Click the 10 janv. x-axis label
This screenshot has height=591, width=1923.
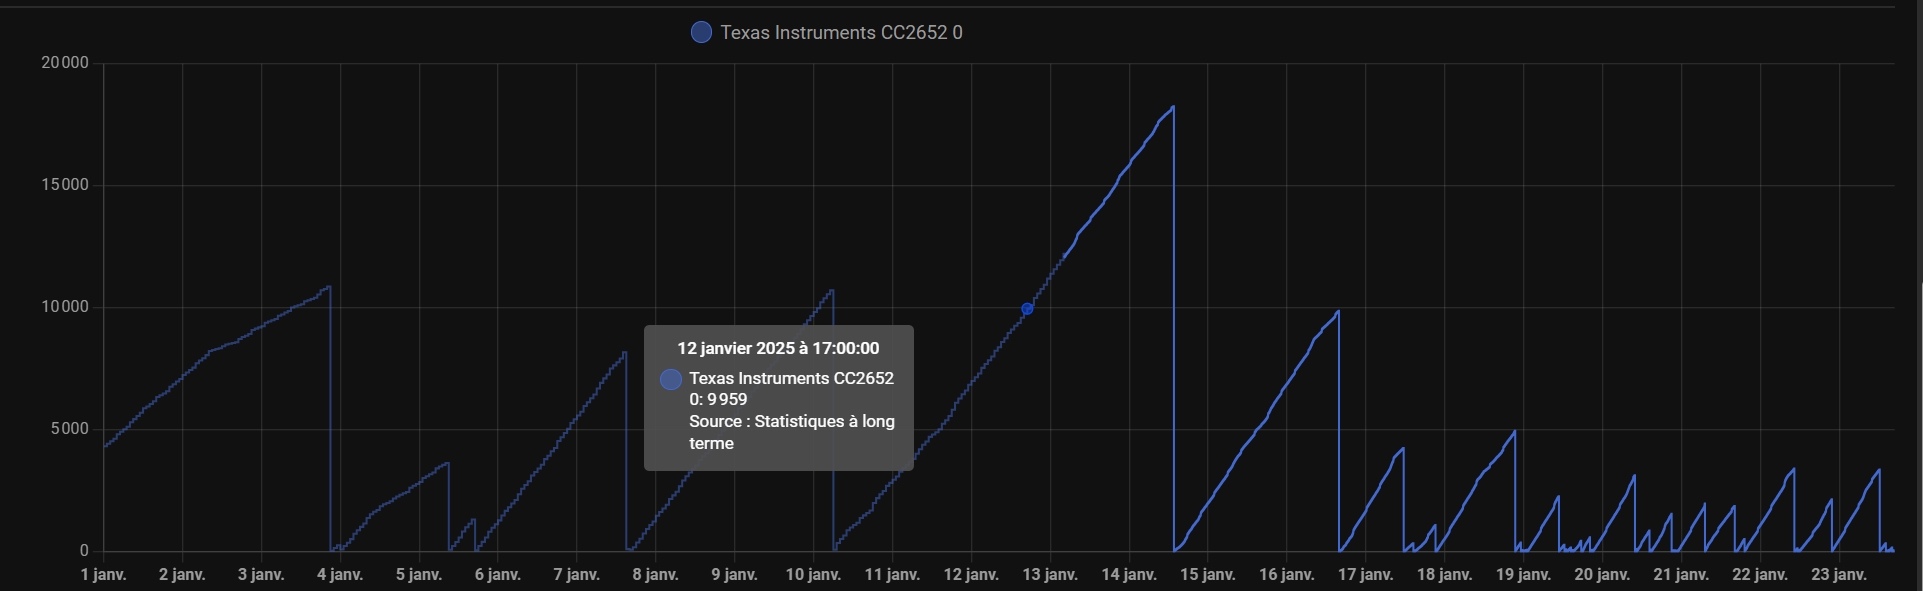(813, 575)
